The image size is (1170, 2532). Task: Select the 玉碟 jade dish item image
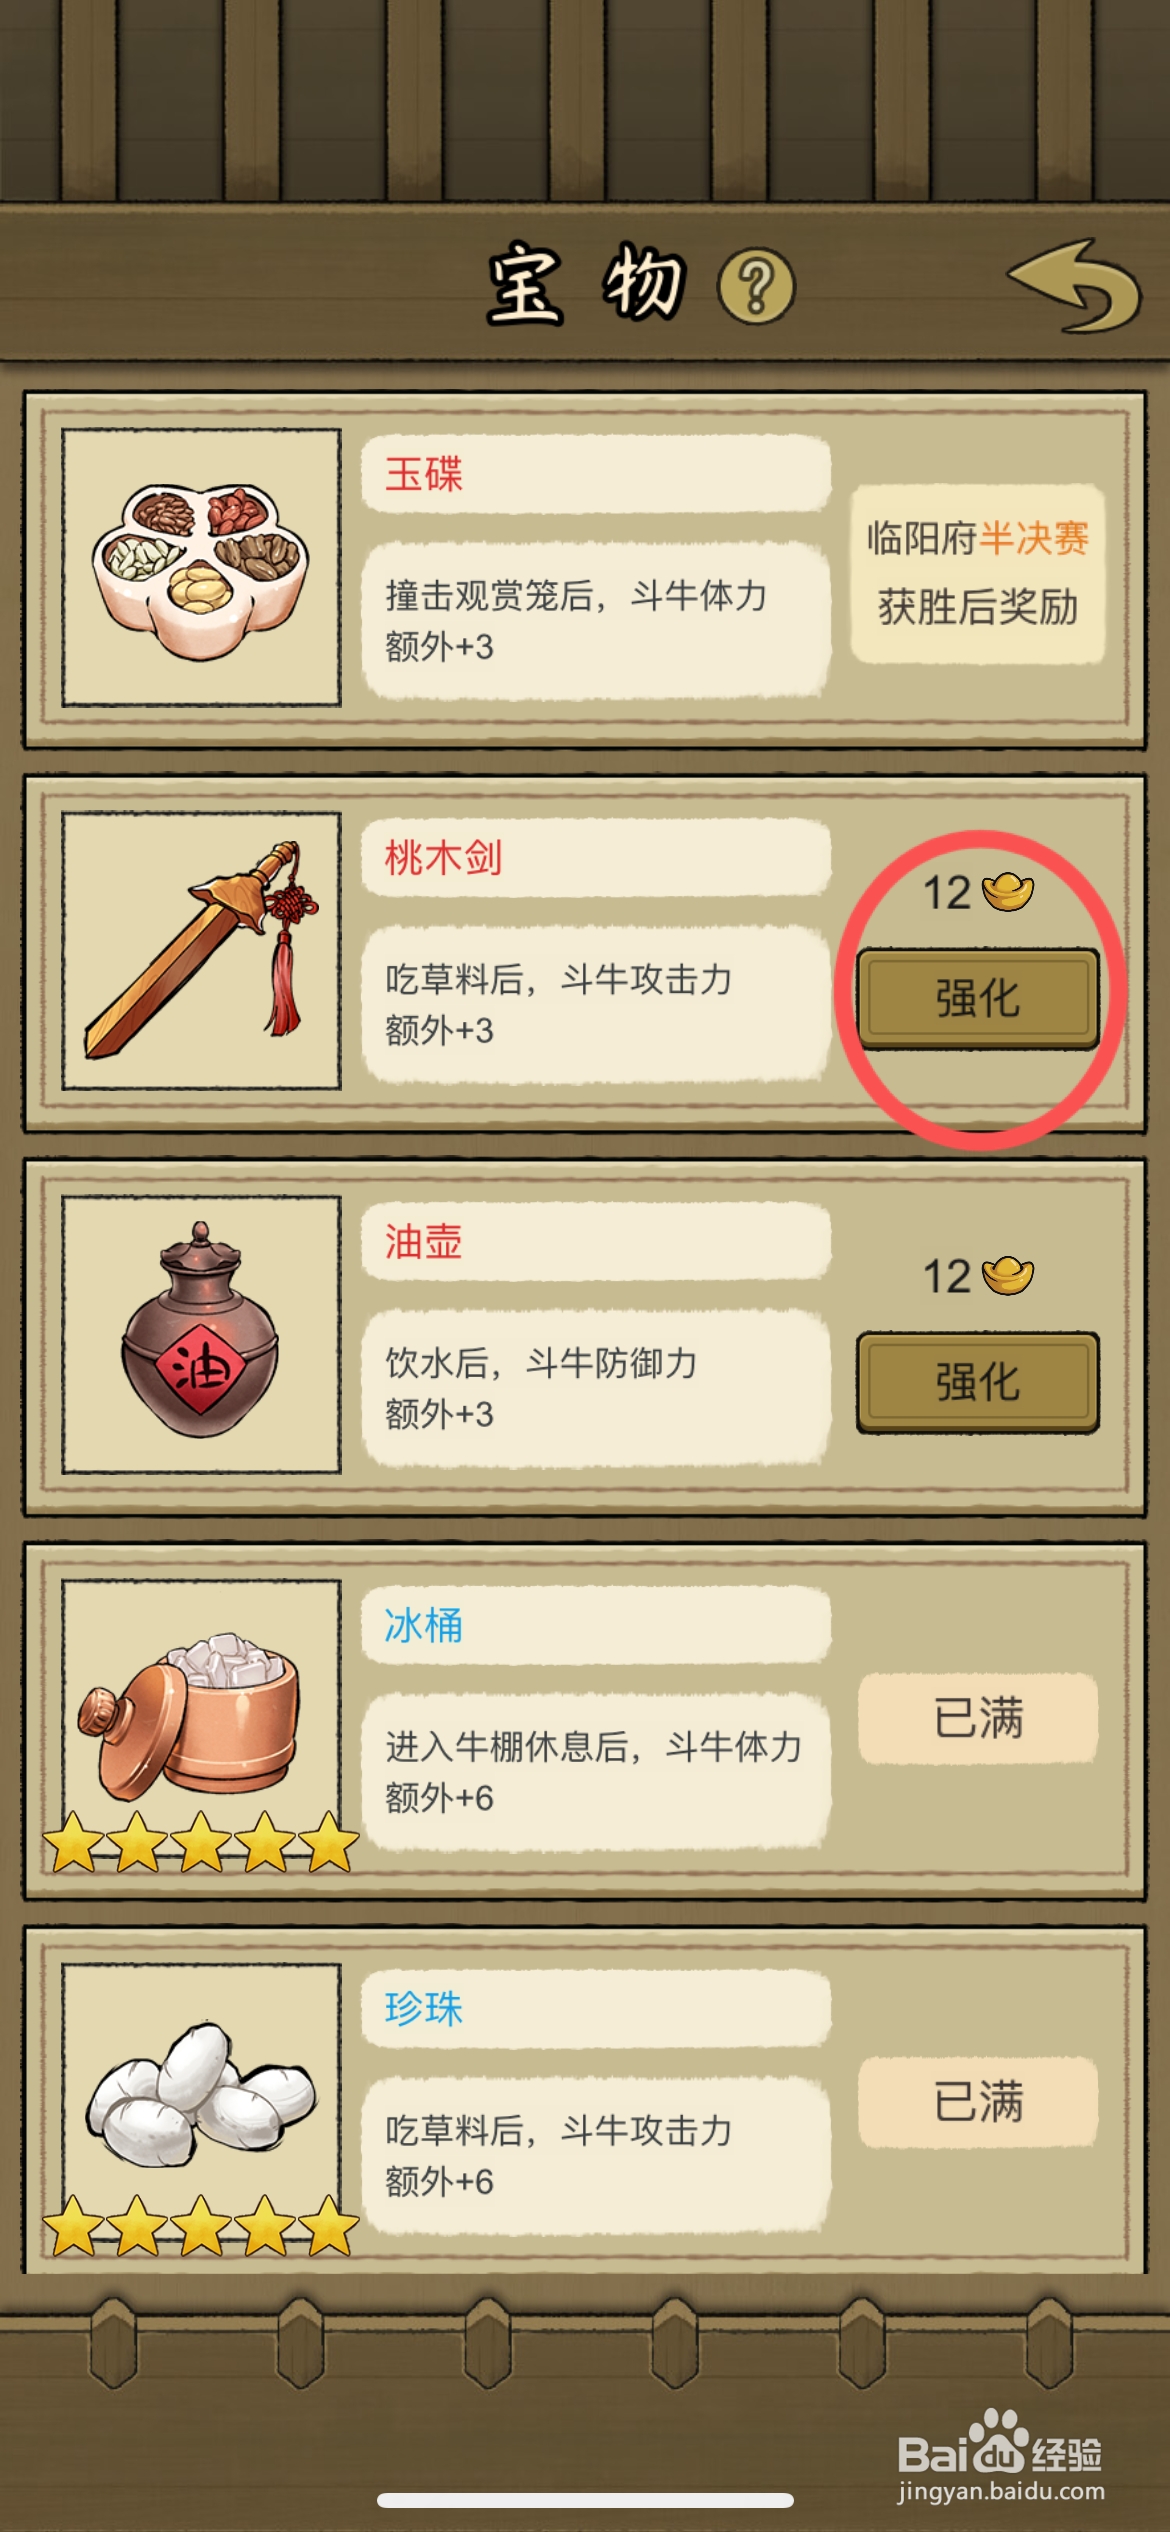coord(201,568)
